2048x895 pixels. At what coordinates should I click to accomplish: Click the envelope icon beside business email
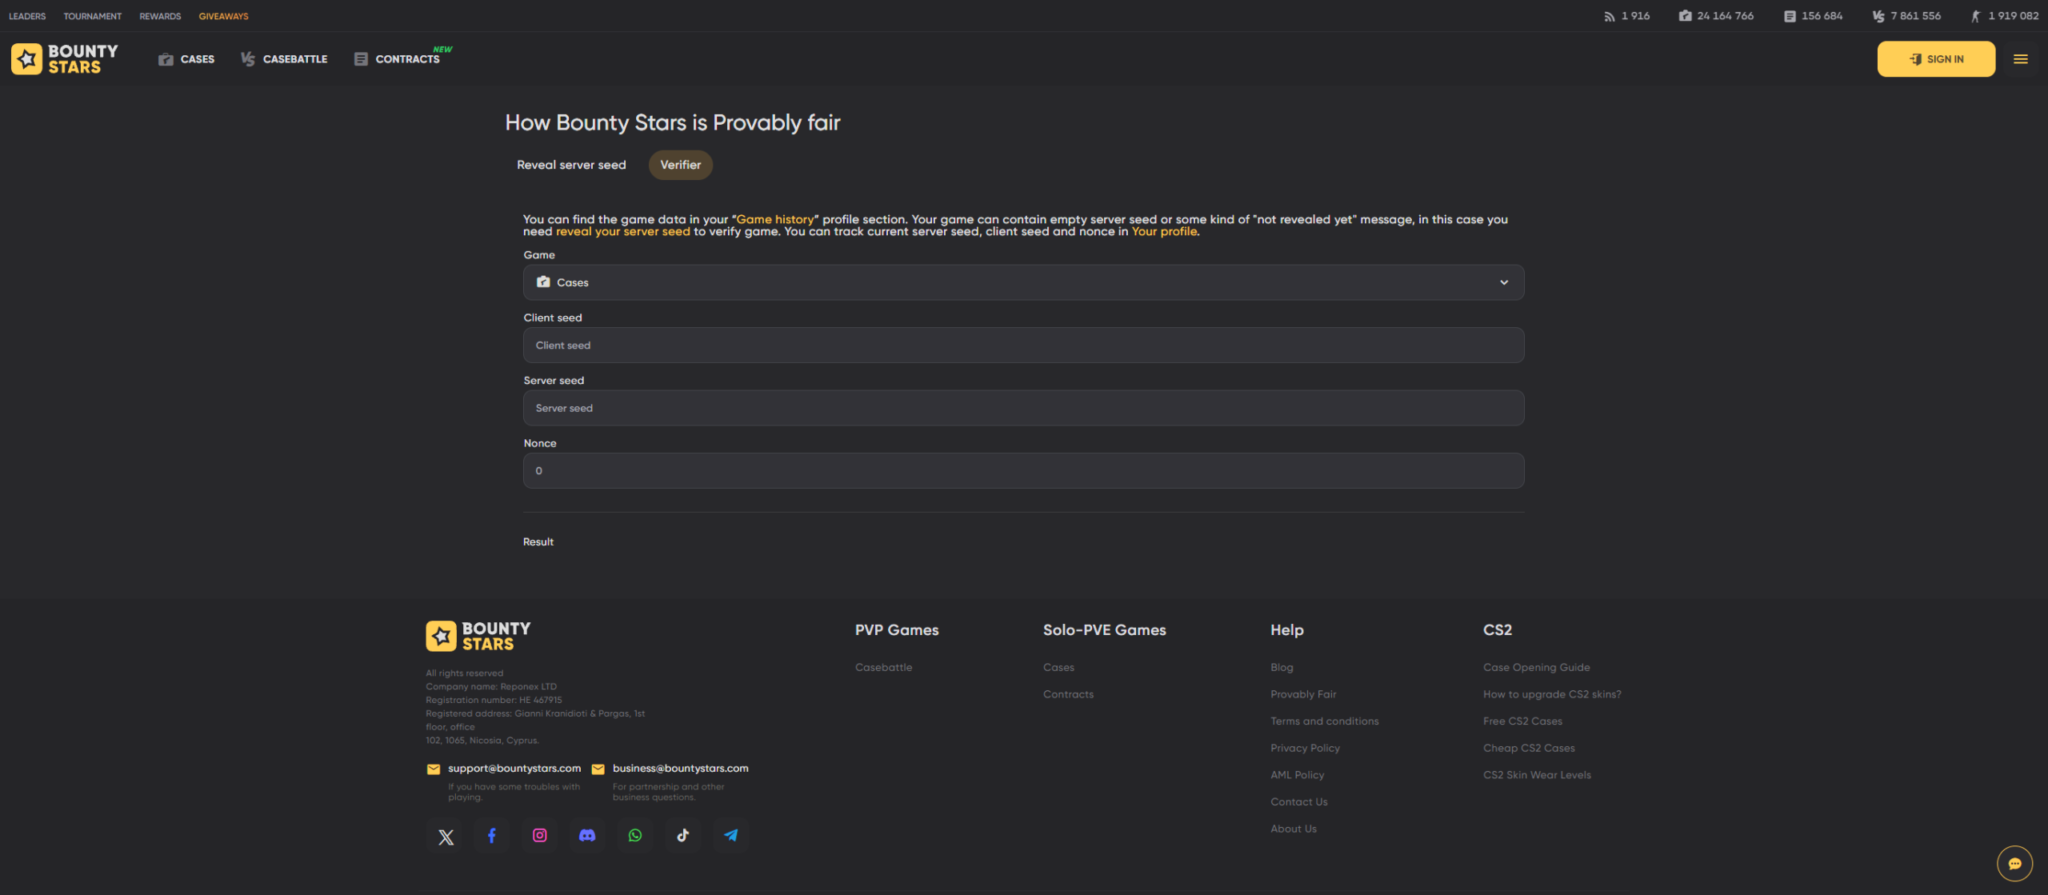pyautogui.click(x=598, y=769)
